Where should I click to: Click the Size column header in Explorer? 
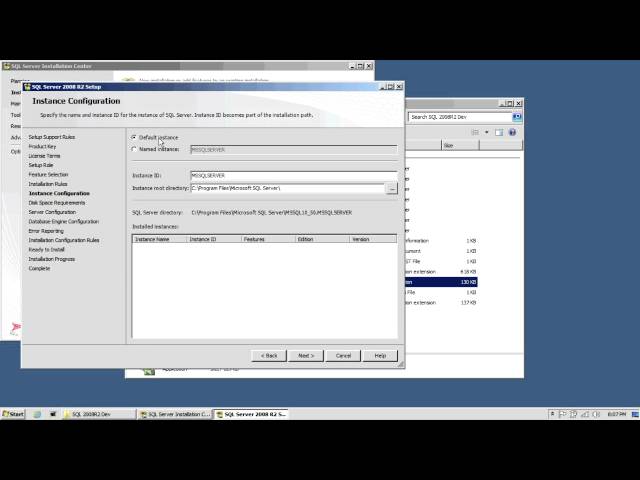tap(460, 146)
